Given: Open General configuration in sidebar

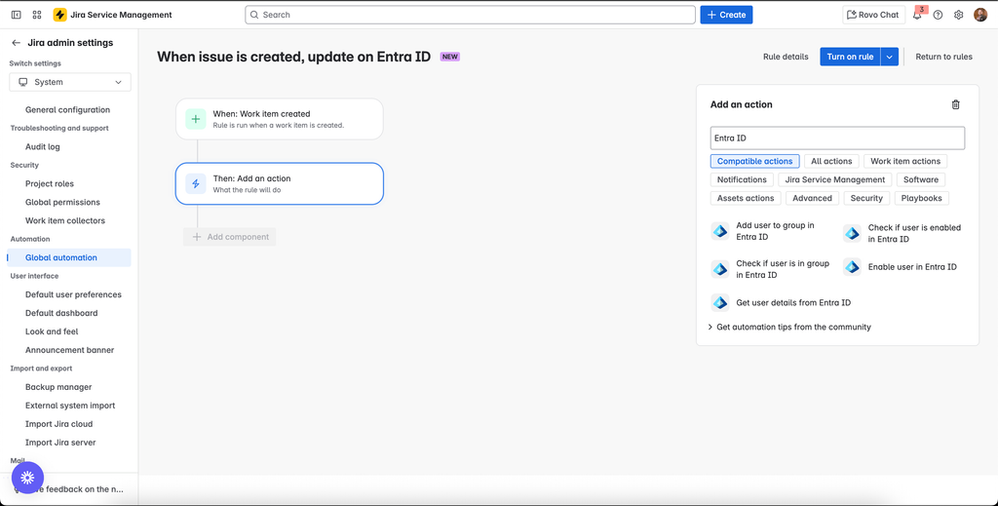Looking at the screenshot, I should (67, 109).
